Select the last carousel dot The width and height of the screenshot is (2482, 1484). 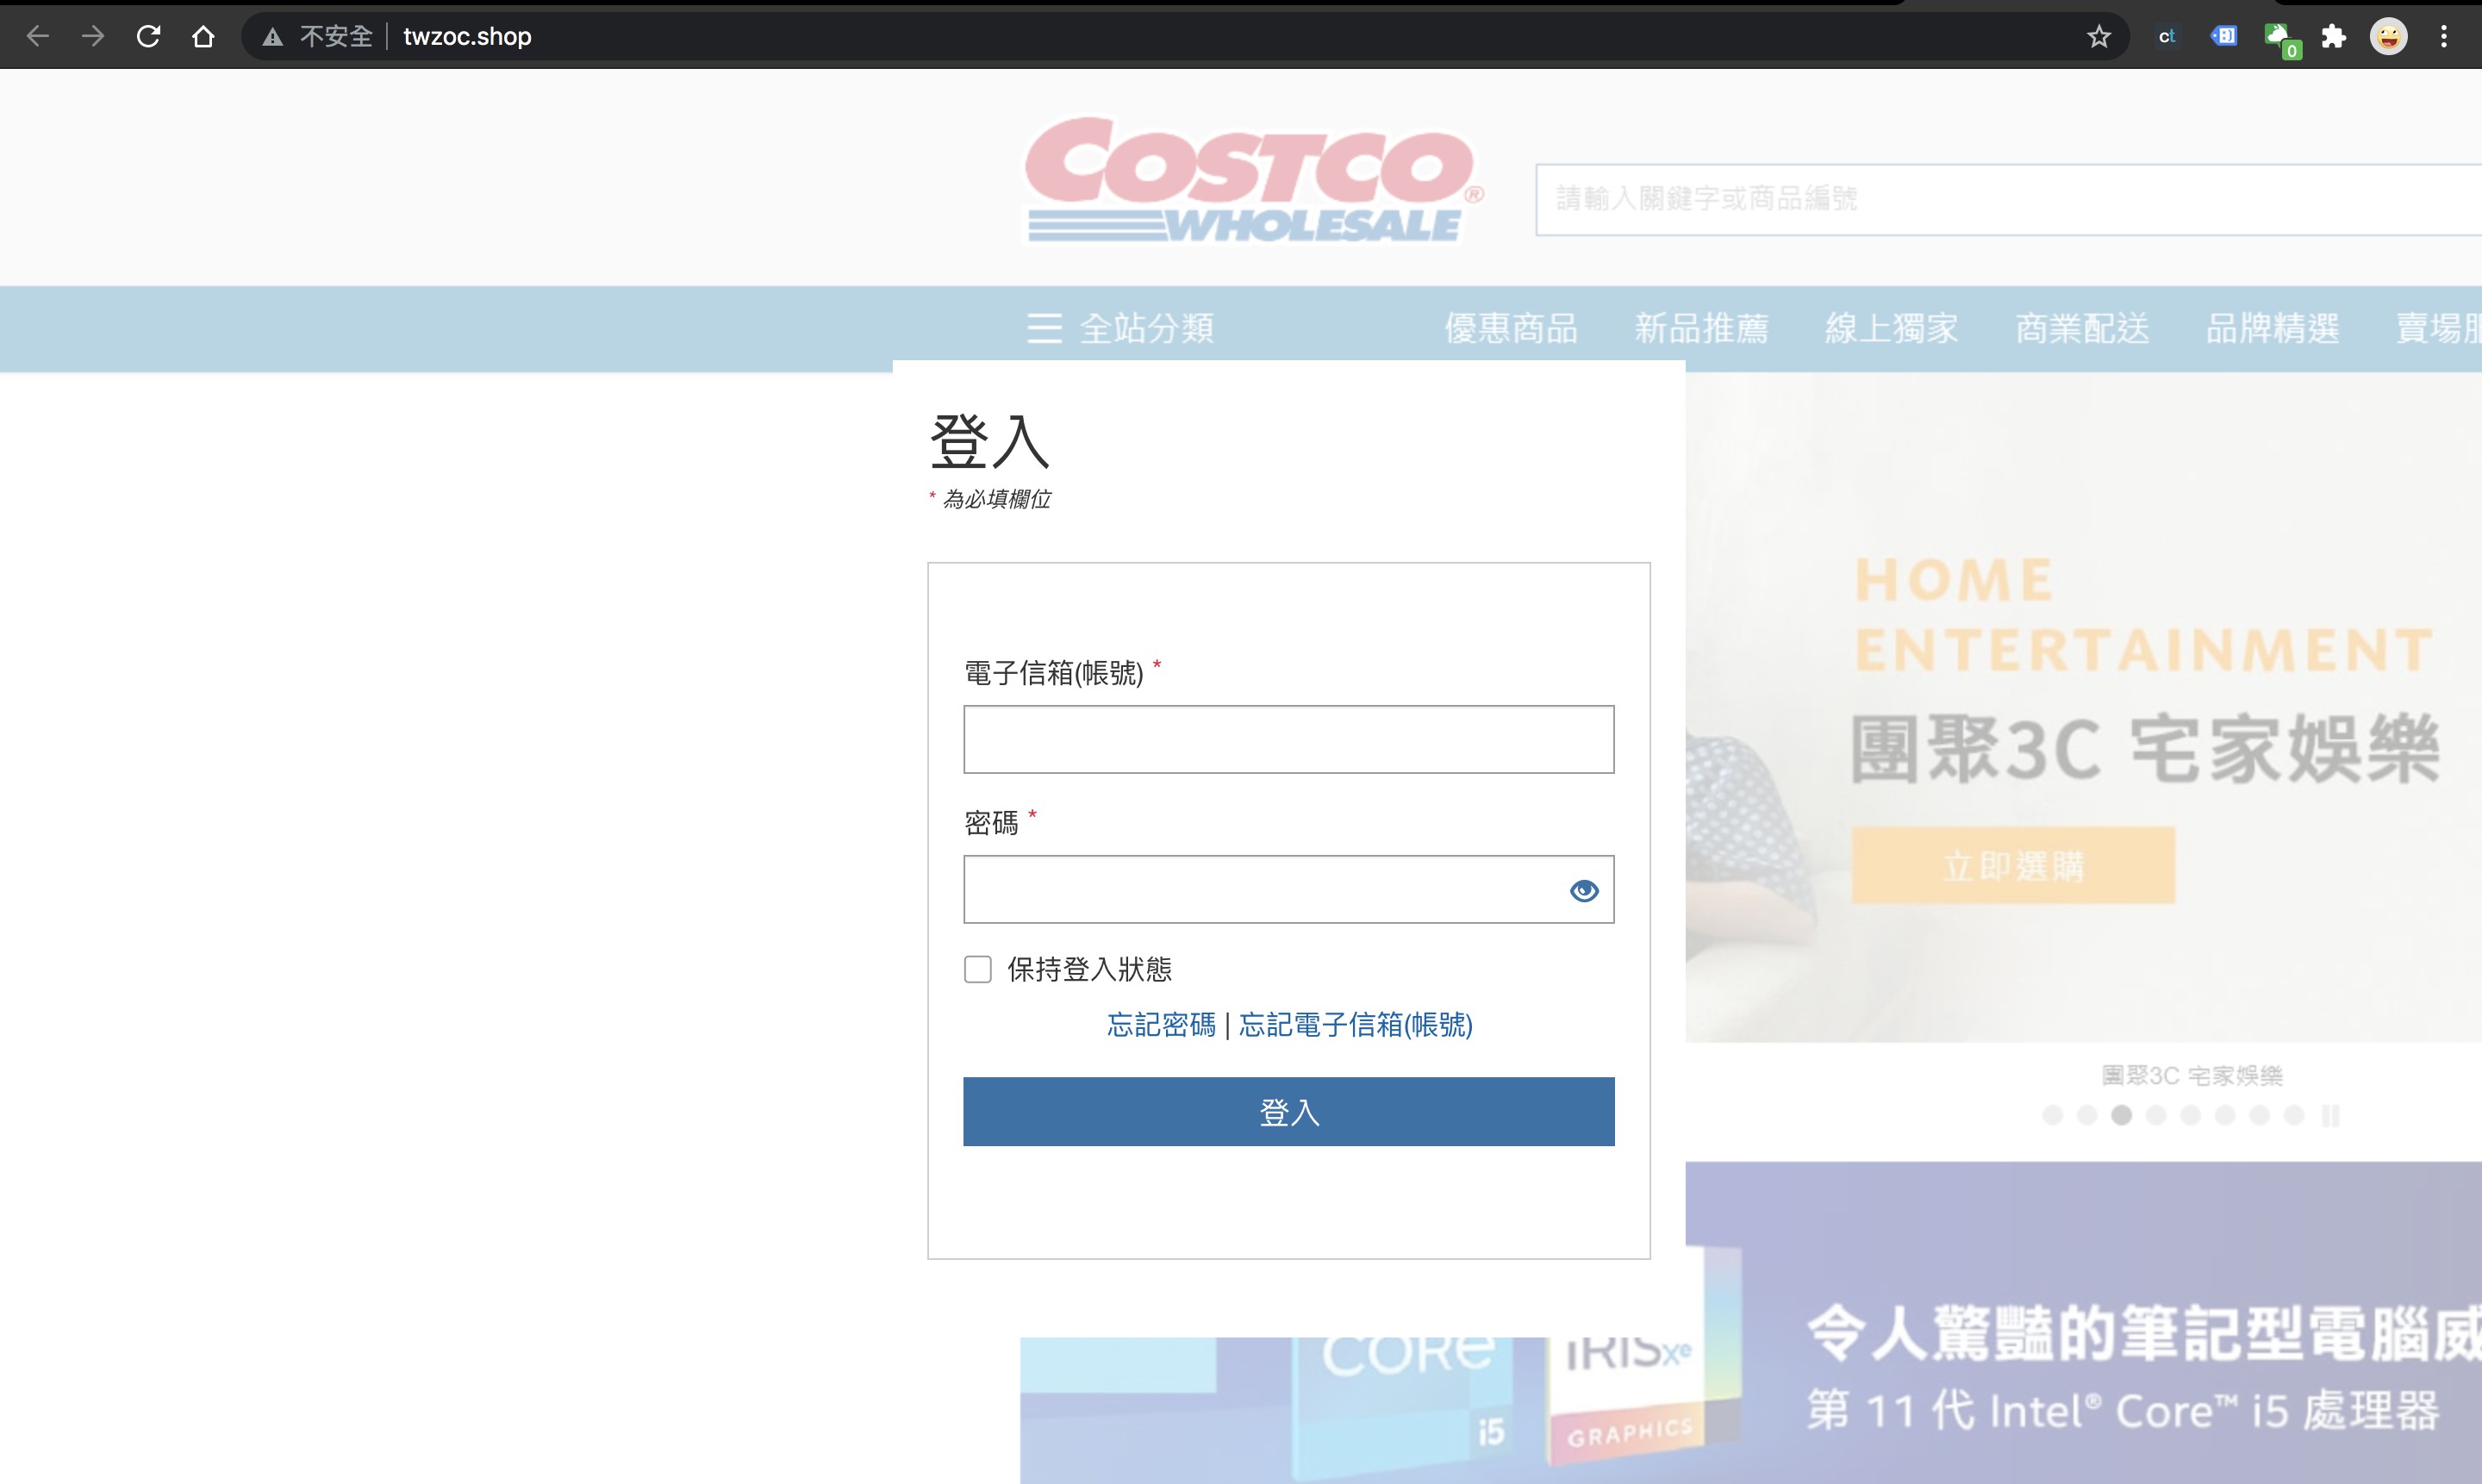click(x=2294, y=1115)
